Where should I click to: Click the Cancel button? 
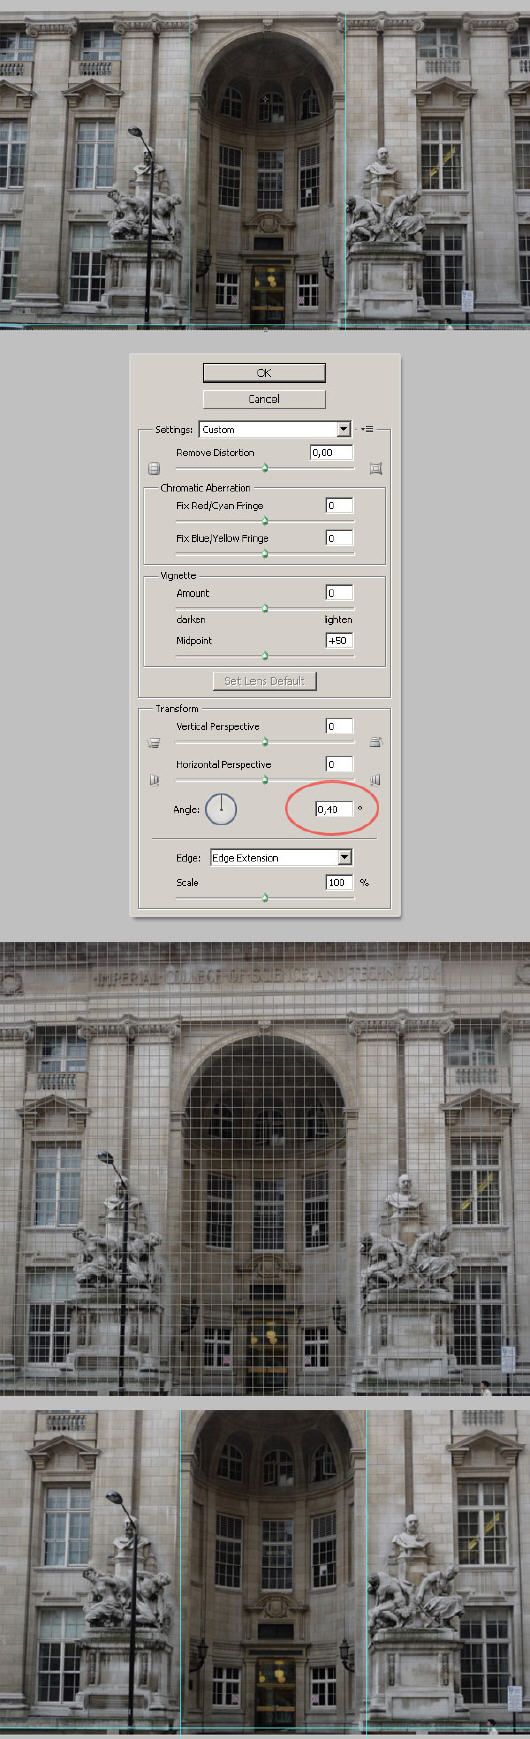[x=264, y=398]
